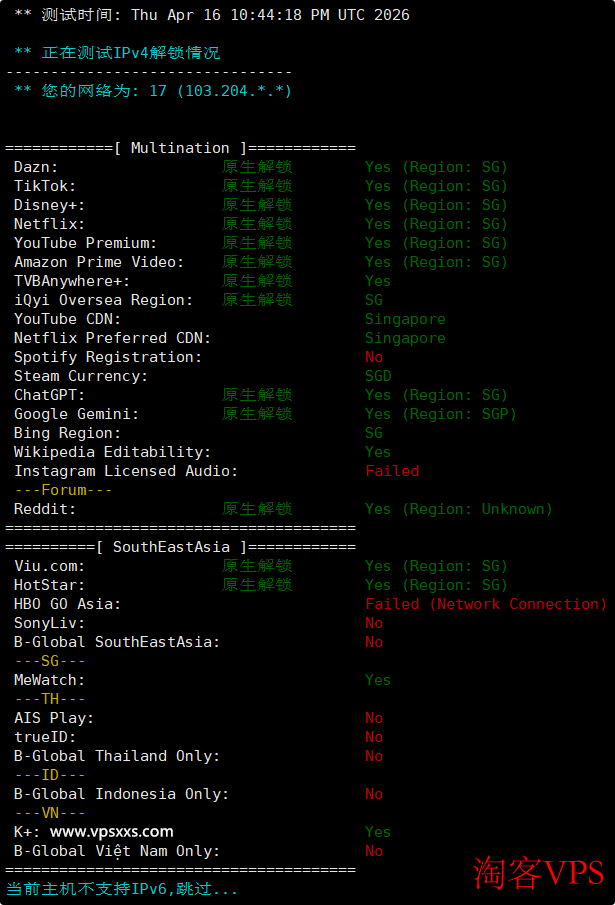
Task: Click the Multination section header
Action: pyautogui.click(x=180, y=148)
